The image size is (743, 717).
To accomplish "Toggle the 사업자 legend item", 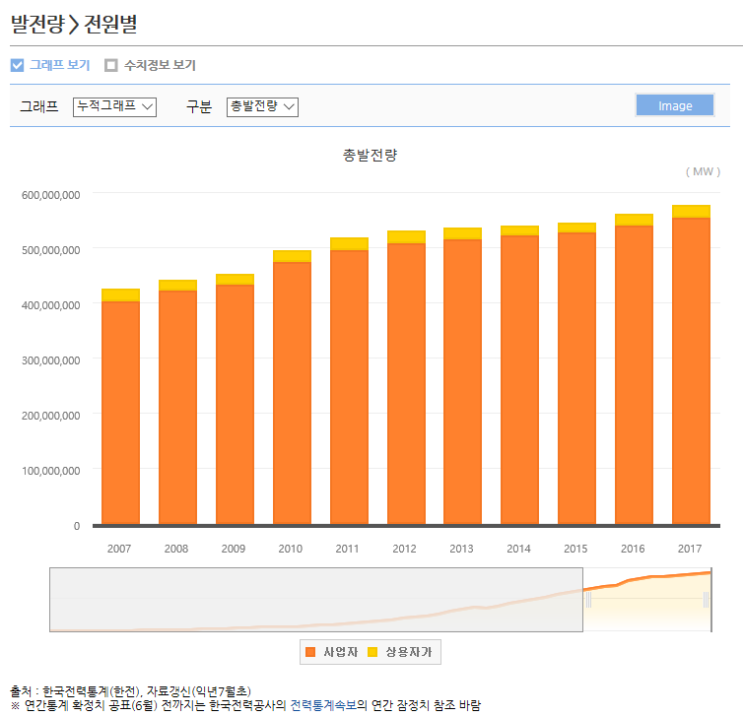I will (332, 652).
